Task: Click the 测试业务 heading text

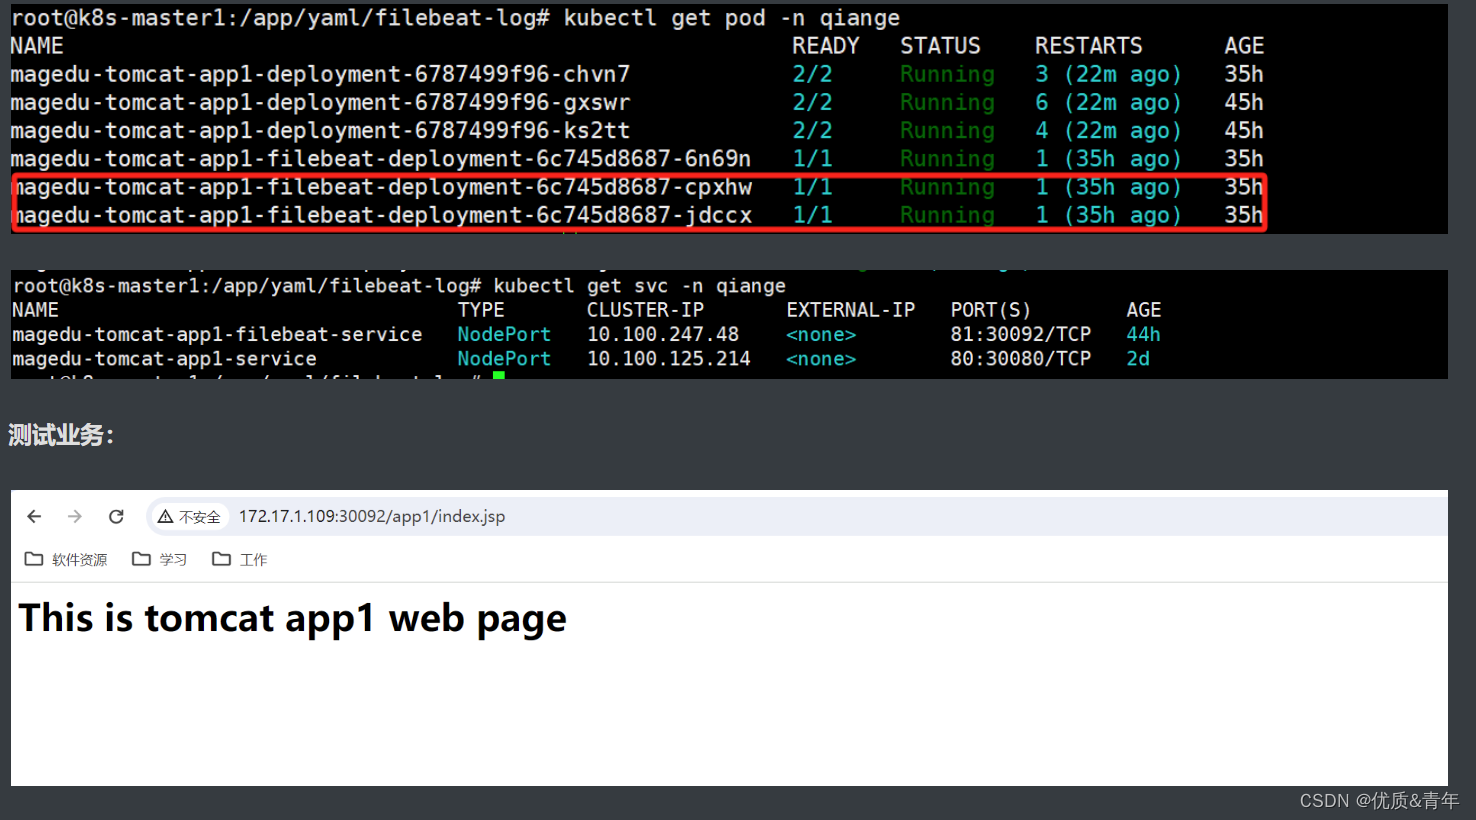Action: click(x=61, y=435)
